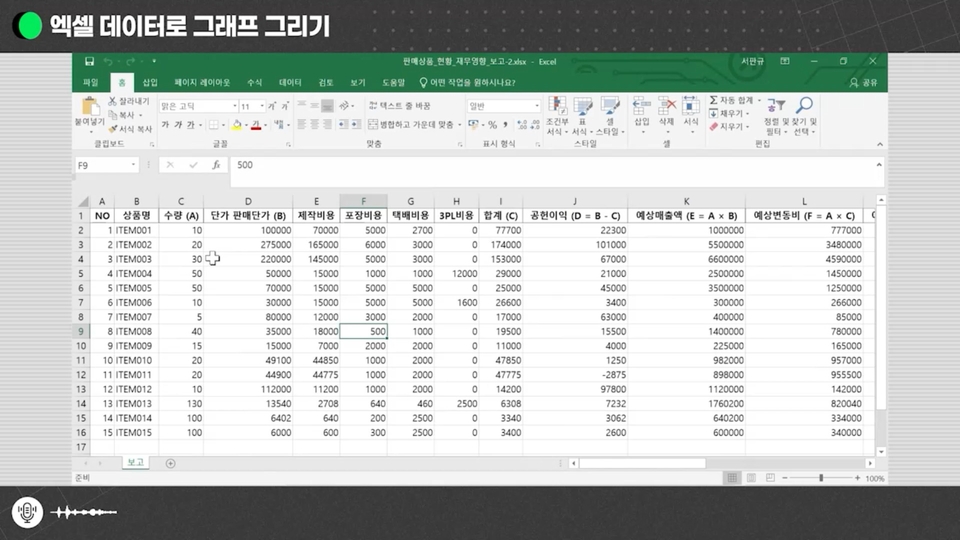Screen dimensions: 960x540
Task: Toggle Underline (underlined 가) formatting
Action: pos(190,125)
